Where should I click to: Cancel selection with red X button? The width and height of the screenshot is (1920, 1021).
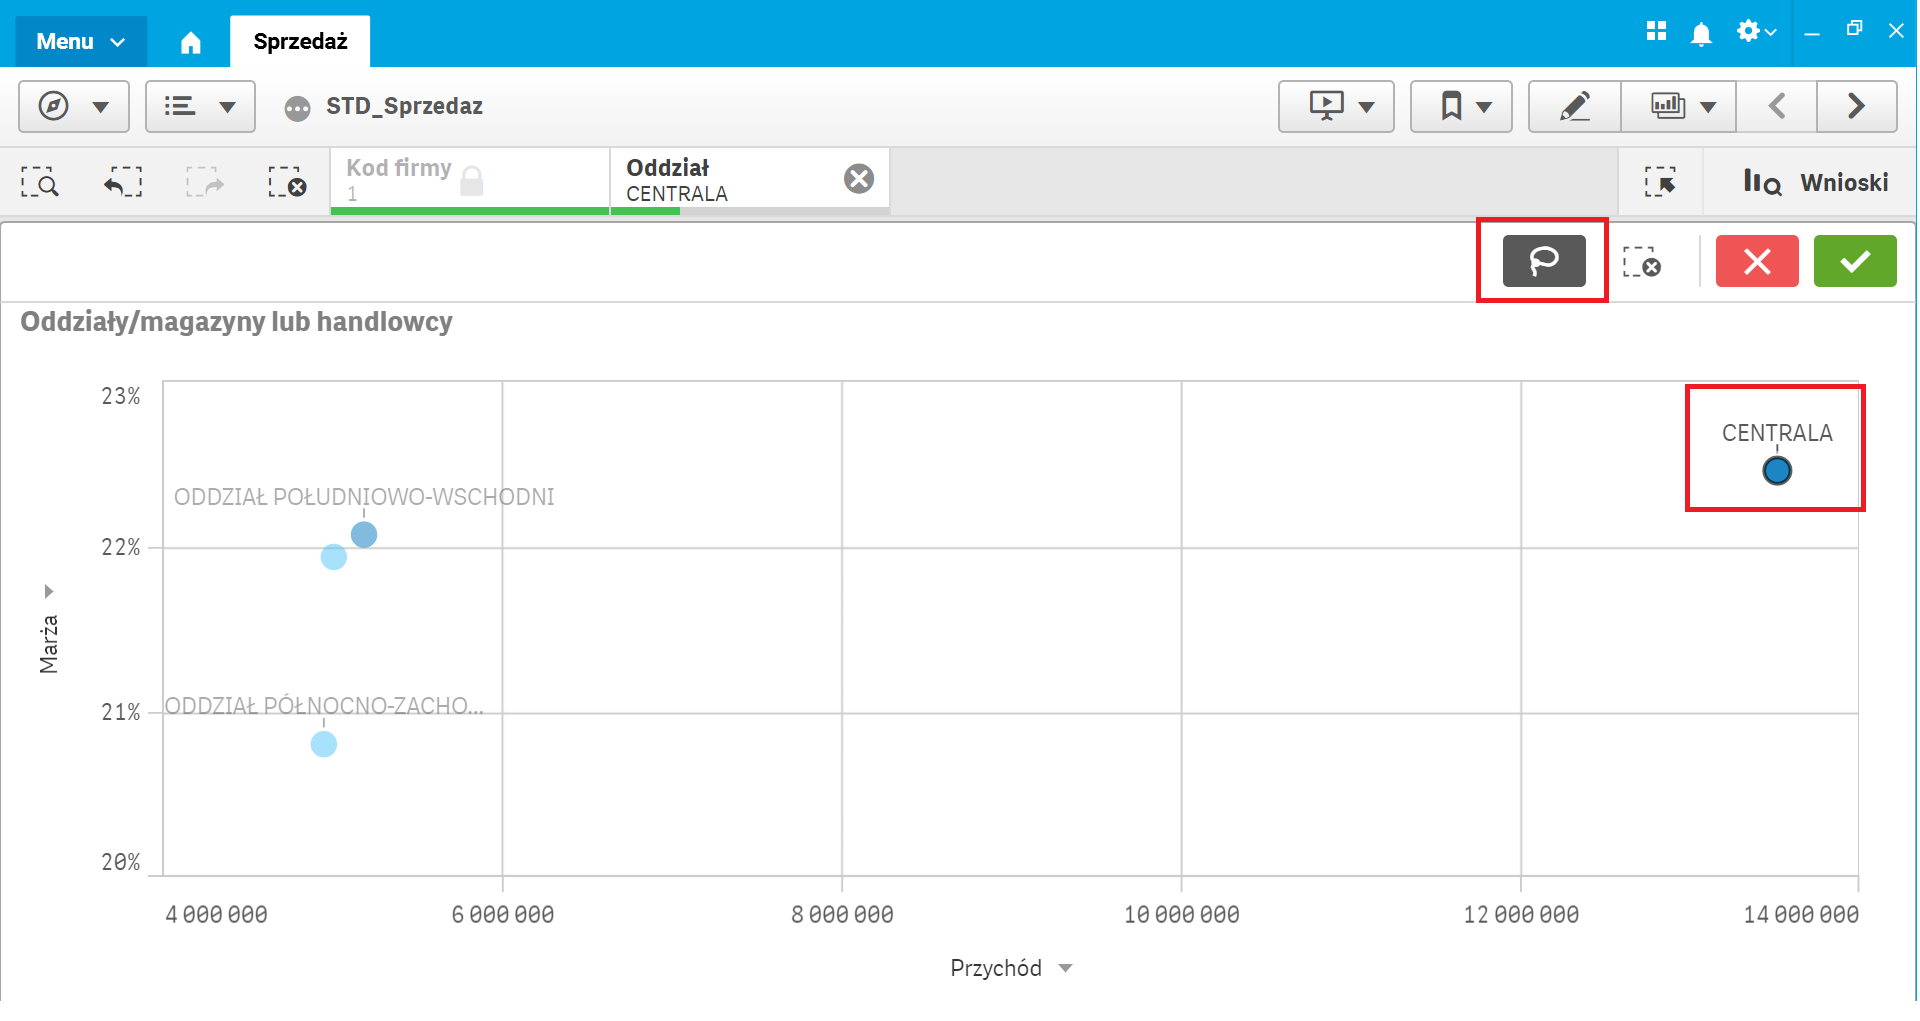(x=1757, y=261)
